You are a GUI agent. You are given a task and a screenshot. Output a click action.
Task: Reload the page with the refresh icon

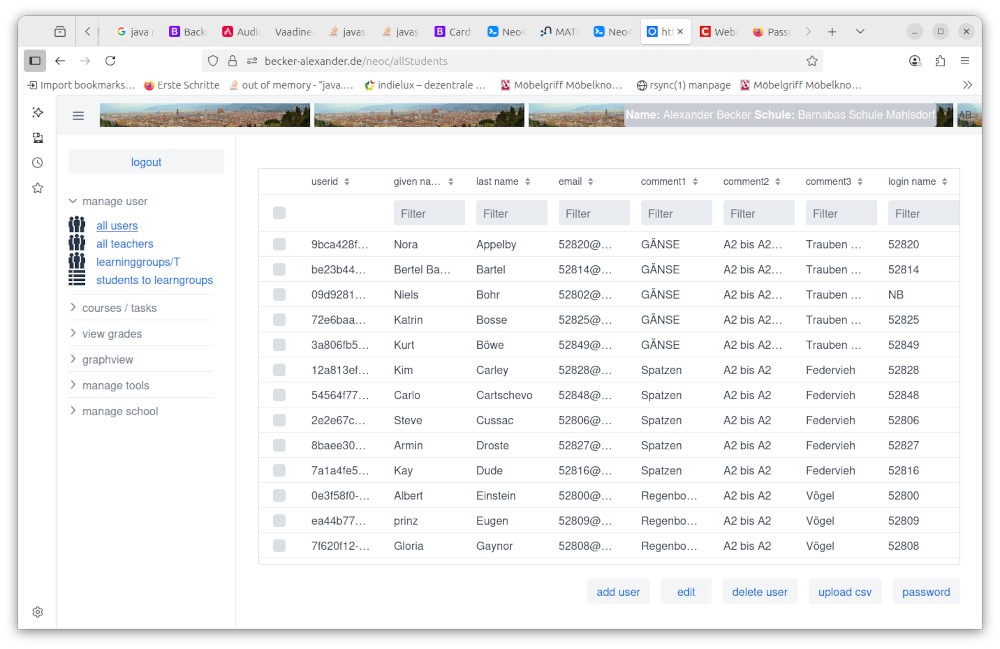pyautogui.click(x=110, y=61)
